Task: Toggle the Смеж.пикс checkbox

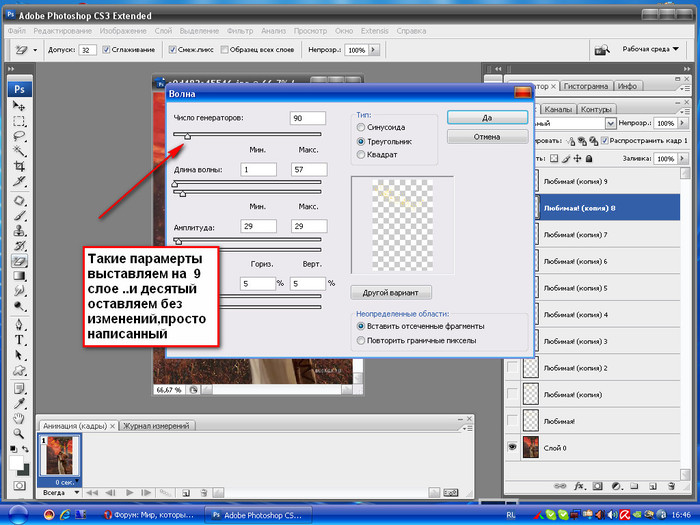Action: [x=172, y=50]
